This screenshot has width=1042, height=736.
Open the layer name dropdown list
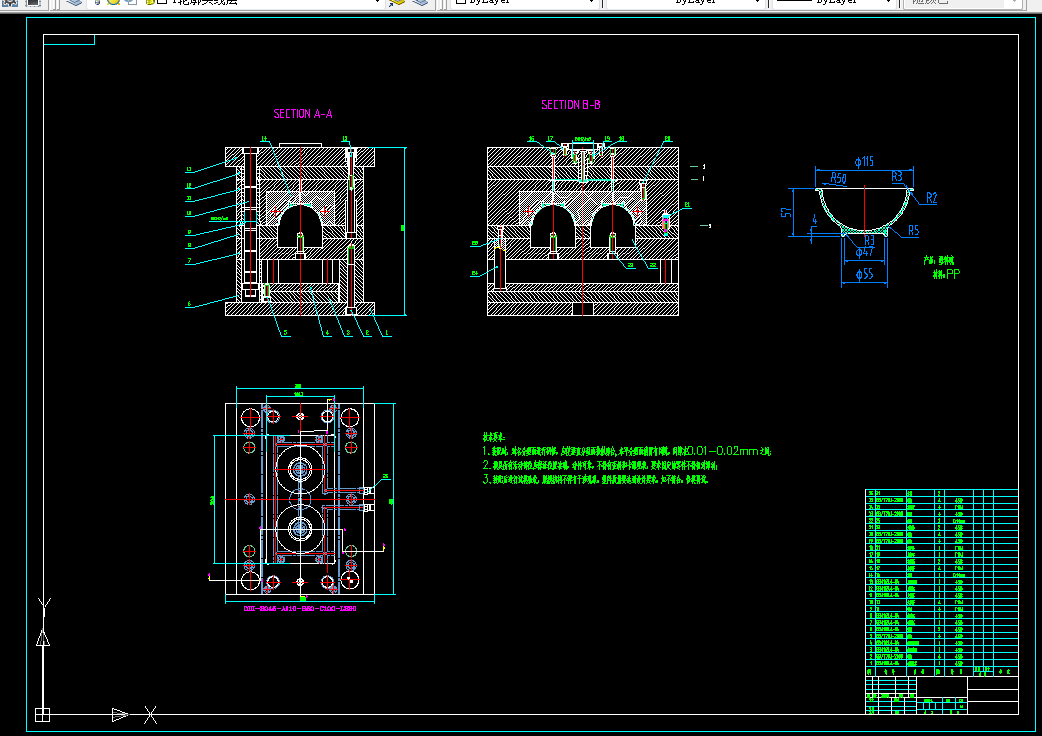coord(377,2)
